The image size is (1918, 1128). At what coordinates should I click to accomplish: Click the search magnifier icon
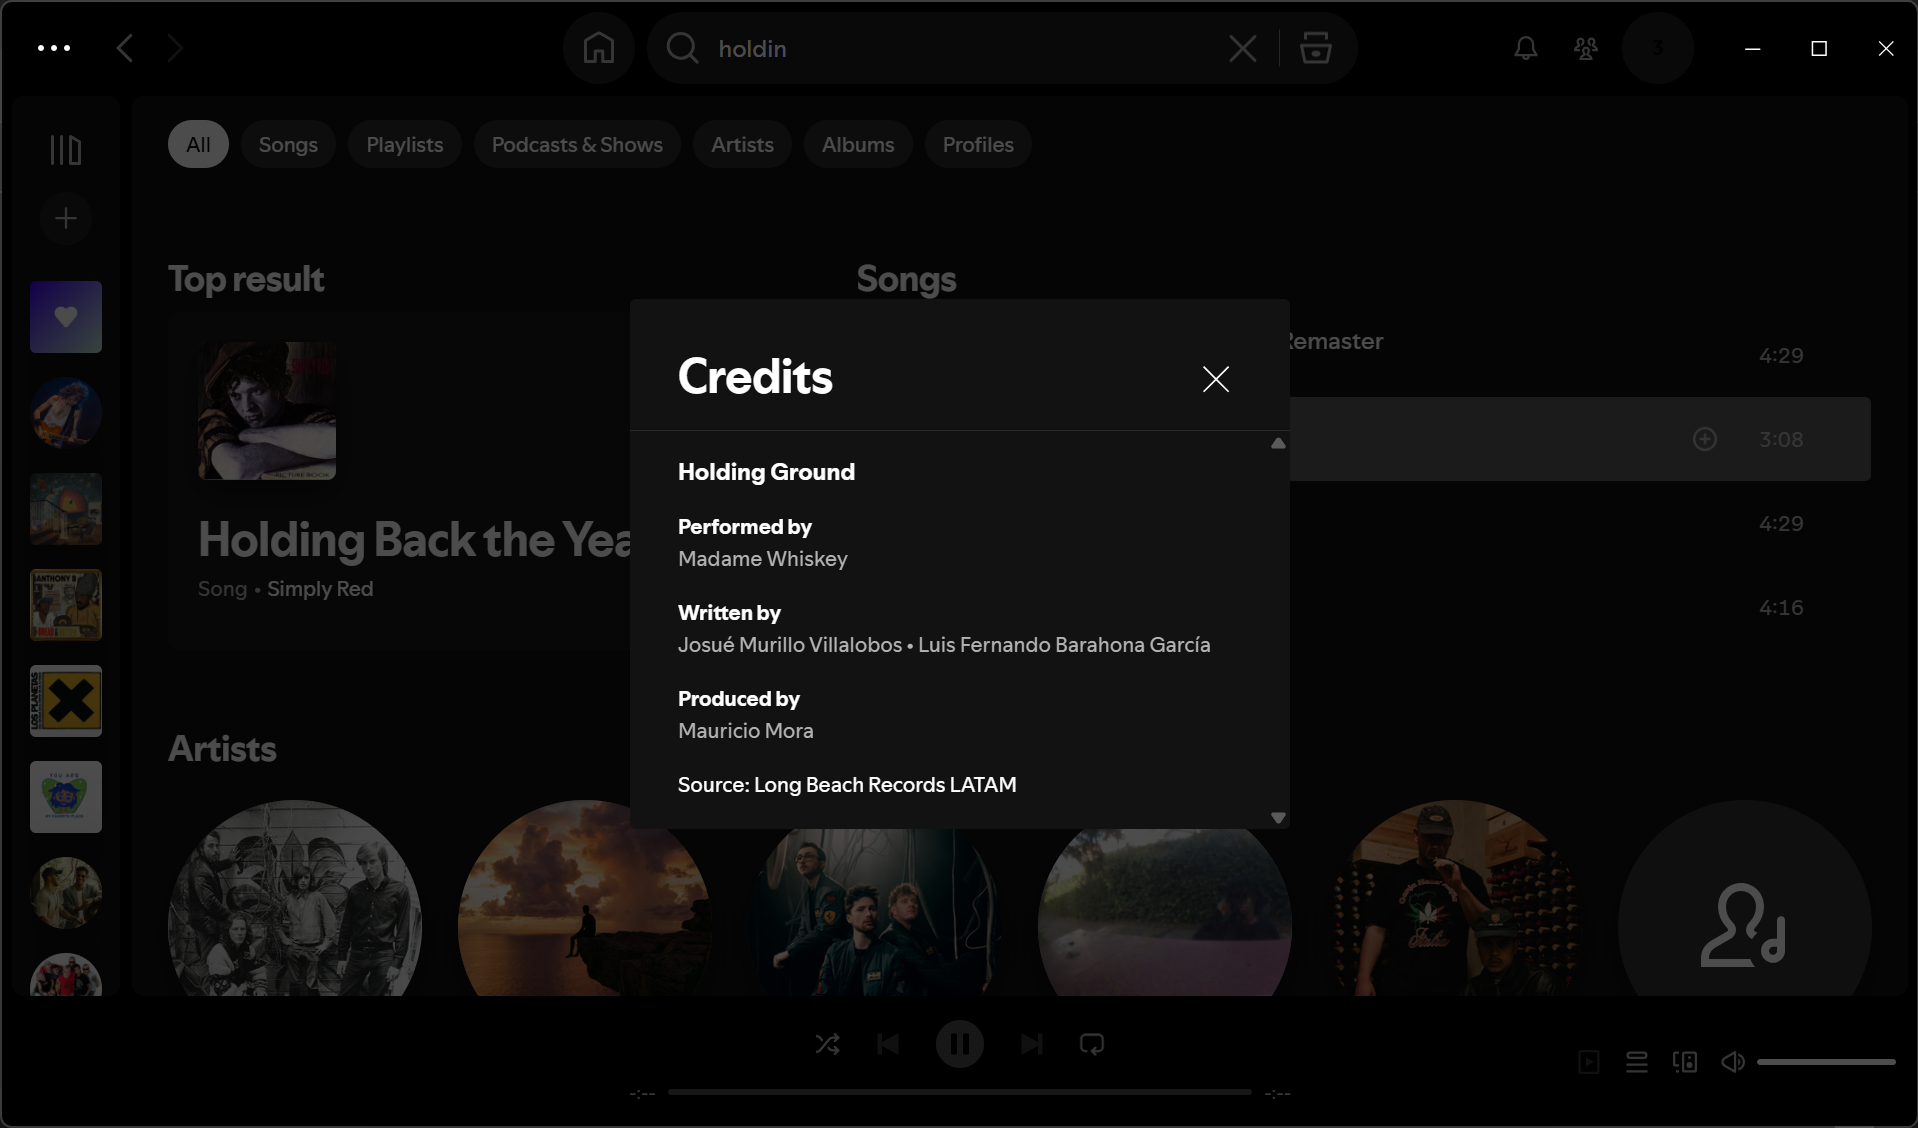[x=682, y=48]
